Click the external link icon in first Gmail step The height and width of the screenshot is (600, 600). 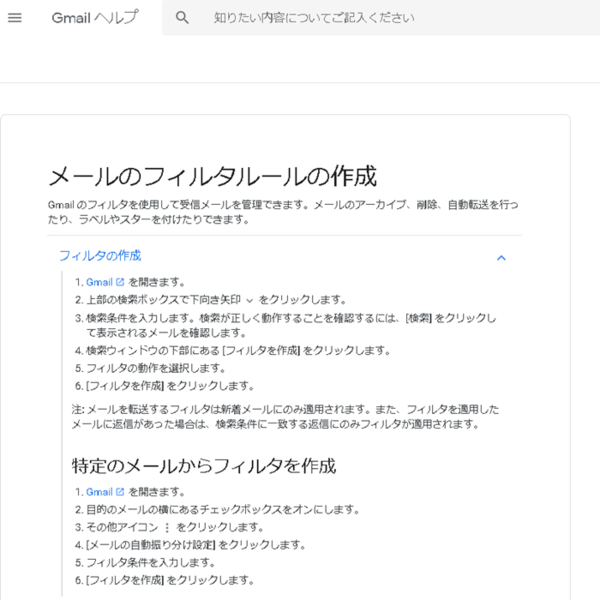click(x=120, y=282)
